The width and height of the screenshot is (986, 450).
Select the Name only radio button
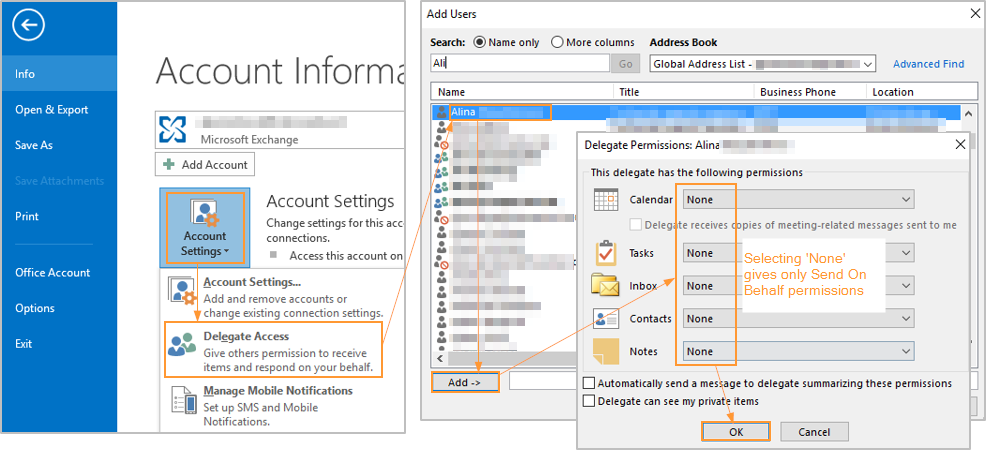coord(480,43)
